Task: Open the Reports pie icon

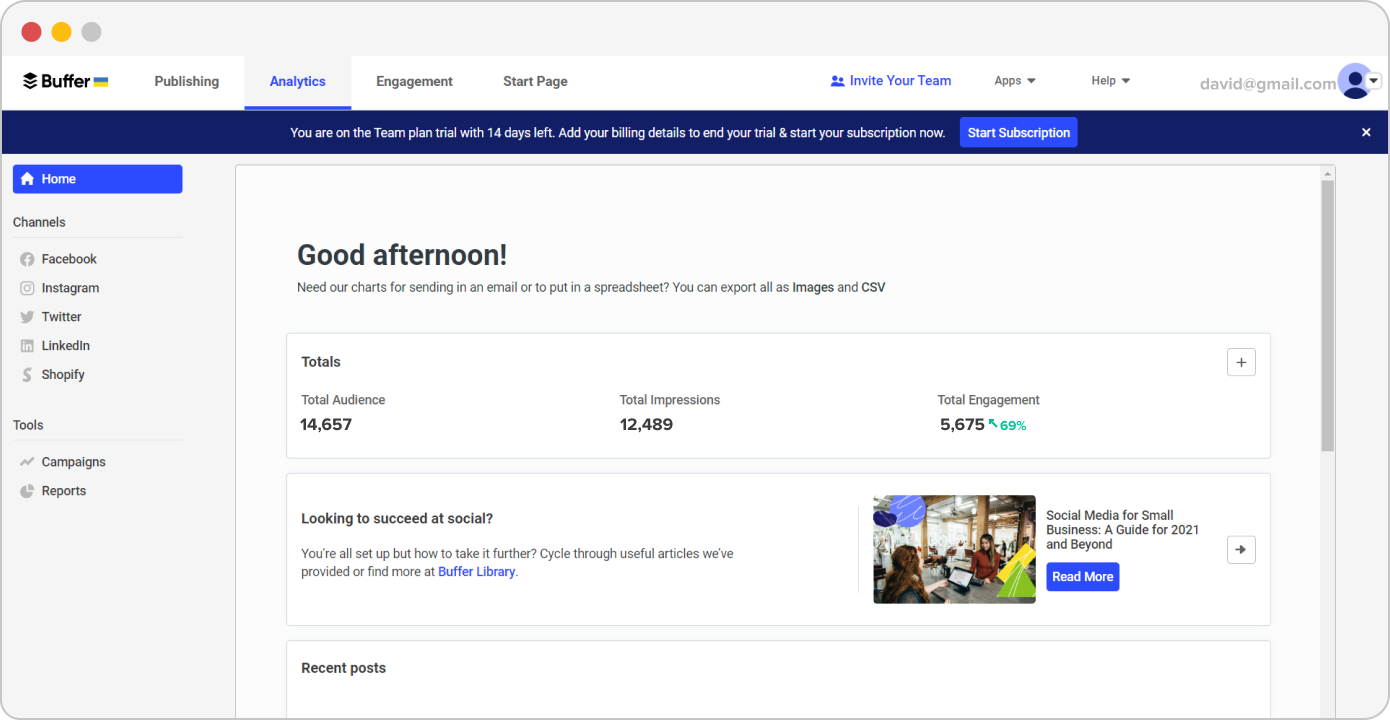Action: [27, 491]
